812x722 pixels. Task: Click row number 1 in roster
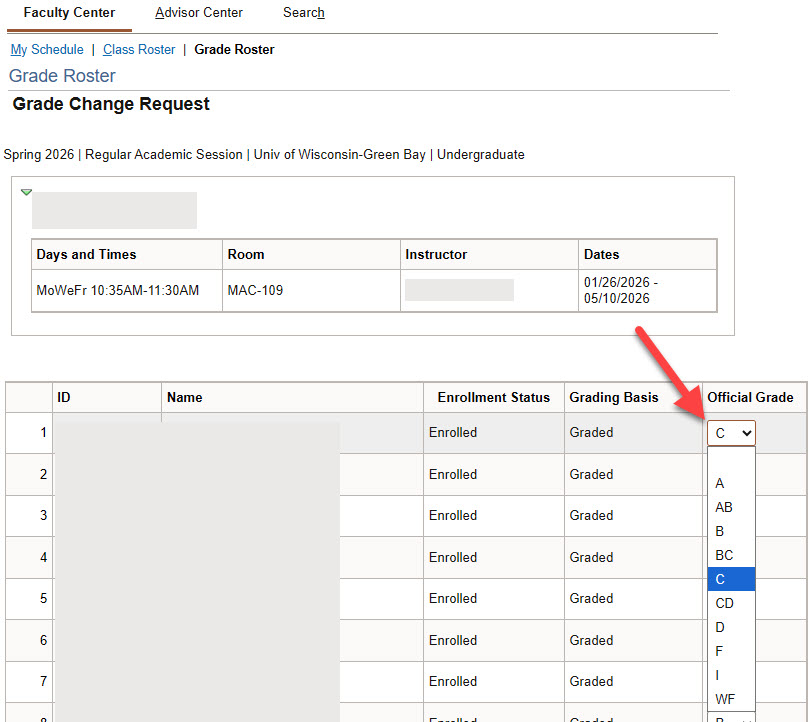pos(44,432)
